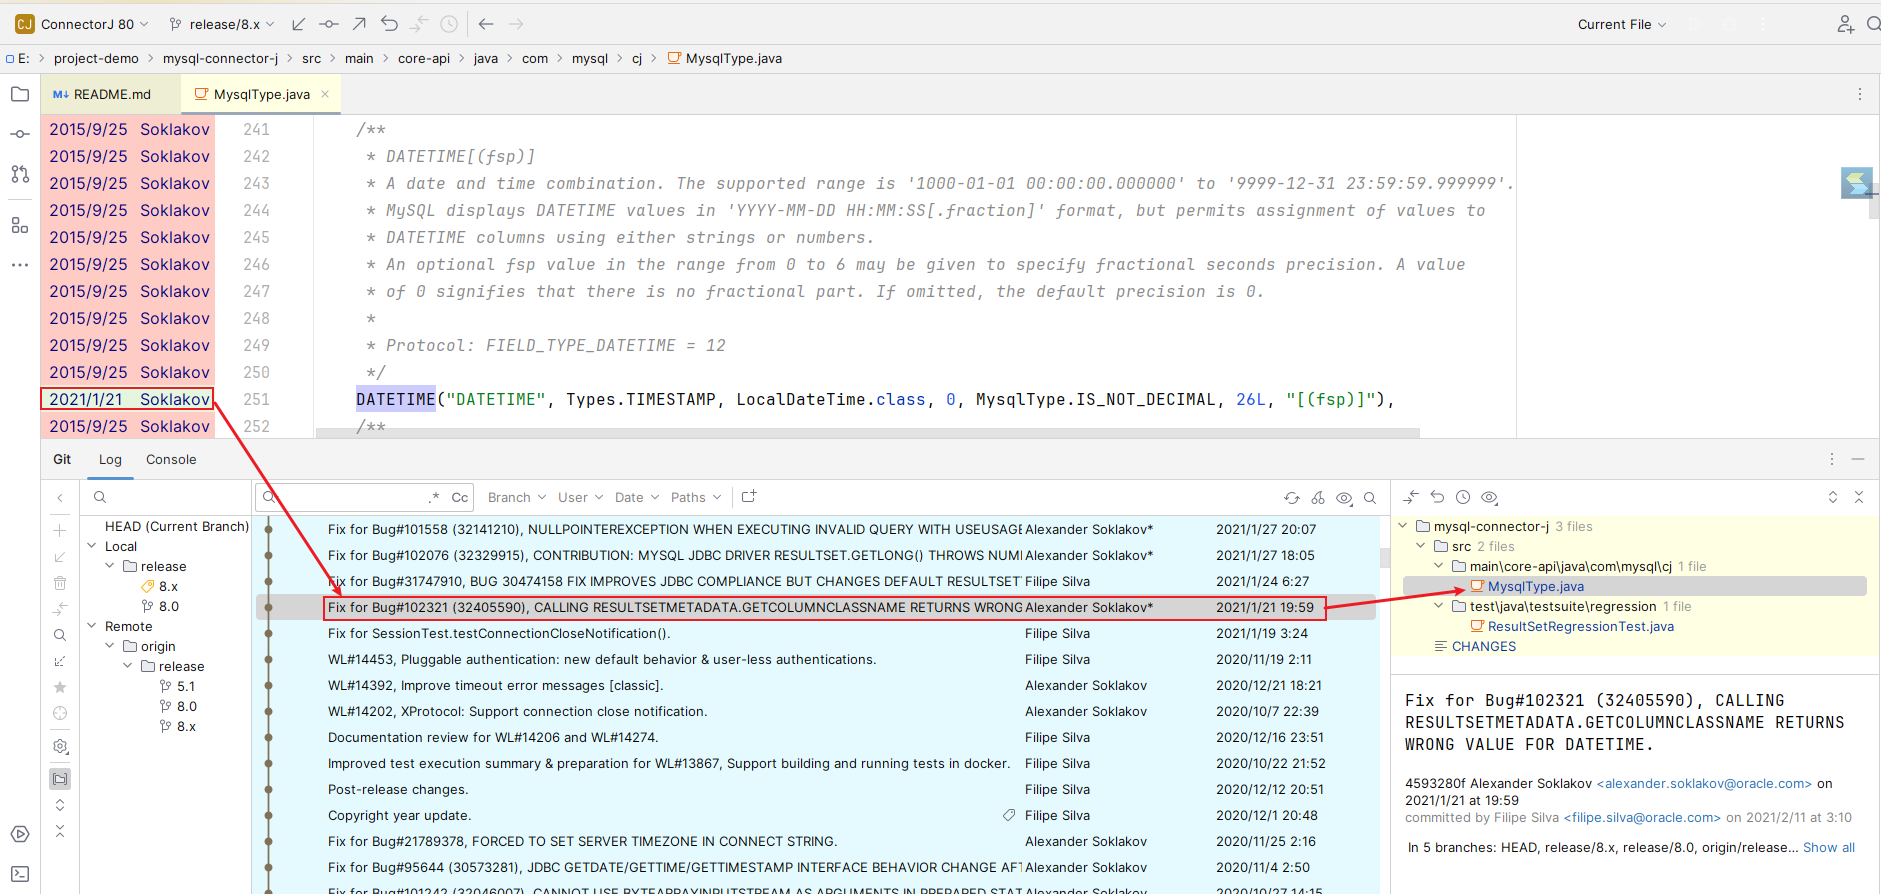Image resolution: width=1881 pixels, height=894 pixels.
Task: Click the core-api breadcrumb
Action: click(424, 58)
